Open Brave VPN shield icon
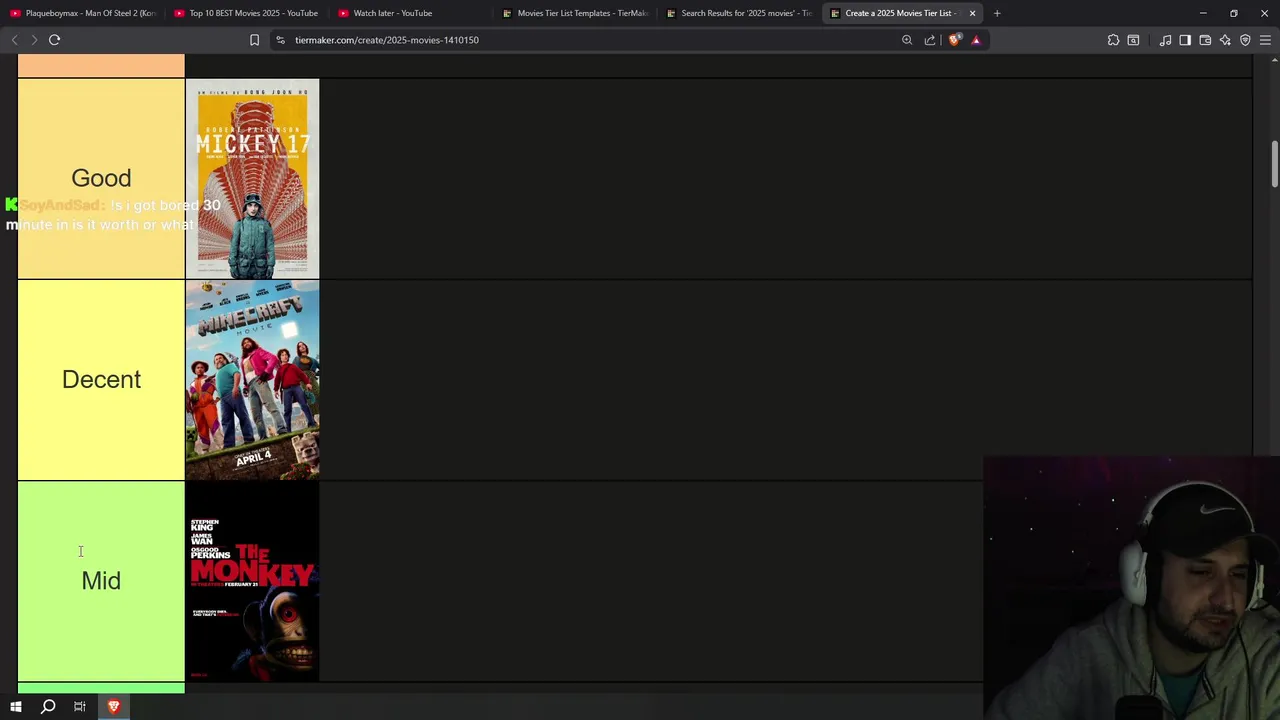Image resolution: width=1280 pixels, height=720 pixels. [x=1245, y=40]
